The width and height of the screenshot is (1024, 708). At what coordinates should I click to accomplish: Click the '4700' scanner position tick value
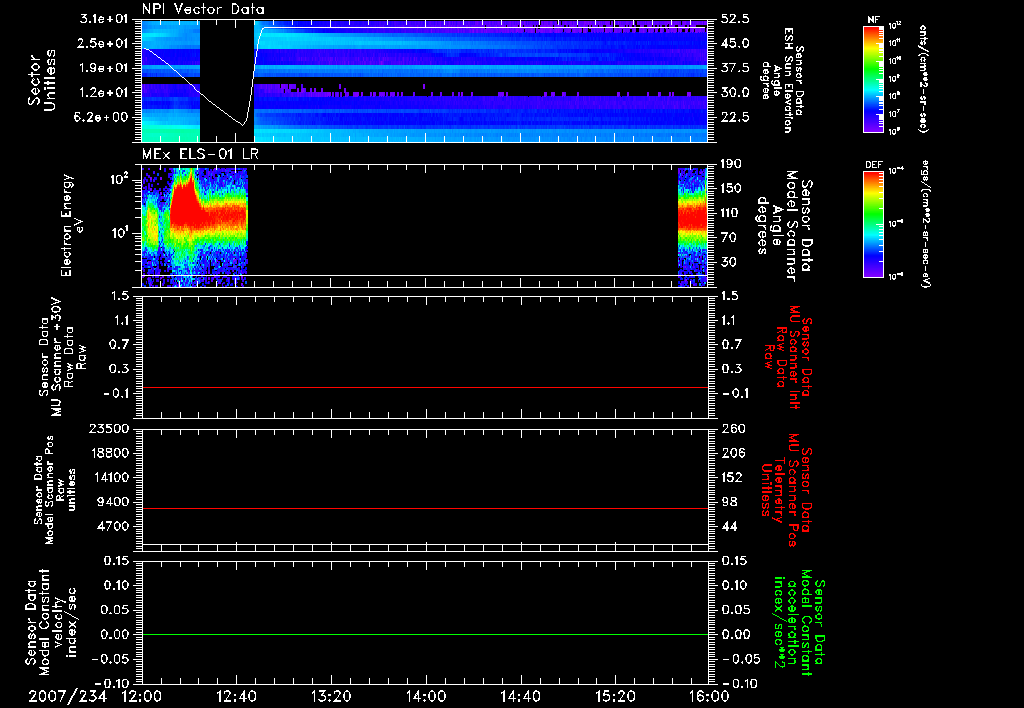(114, 526)
